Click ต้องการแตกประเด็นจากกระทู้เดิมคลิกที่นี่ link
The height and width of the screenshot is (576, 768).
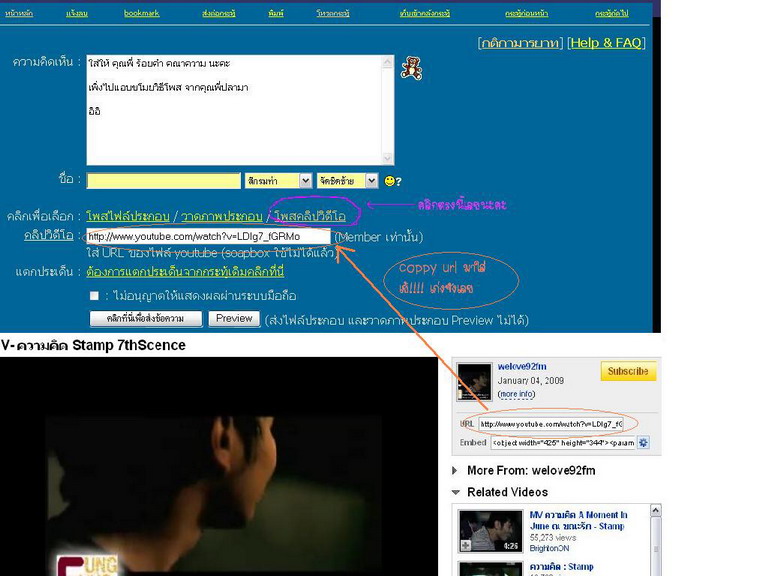pos(185,271)
